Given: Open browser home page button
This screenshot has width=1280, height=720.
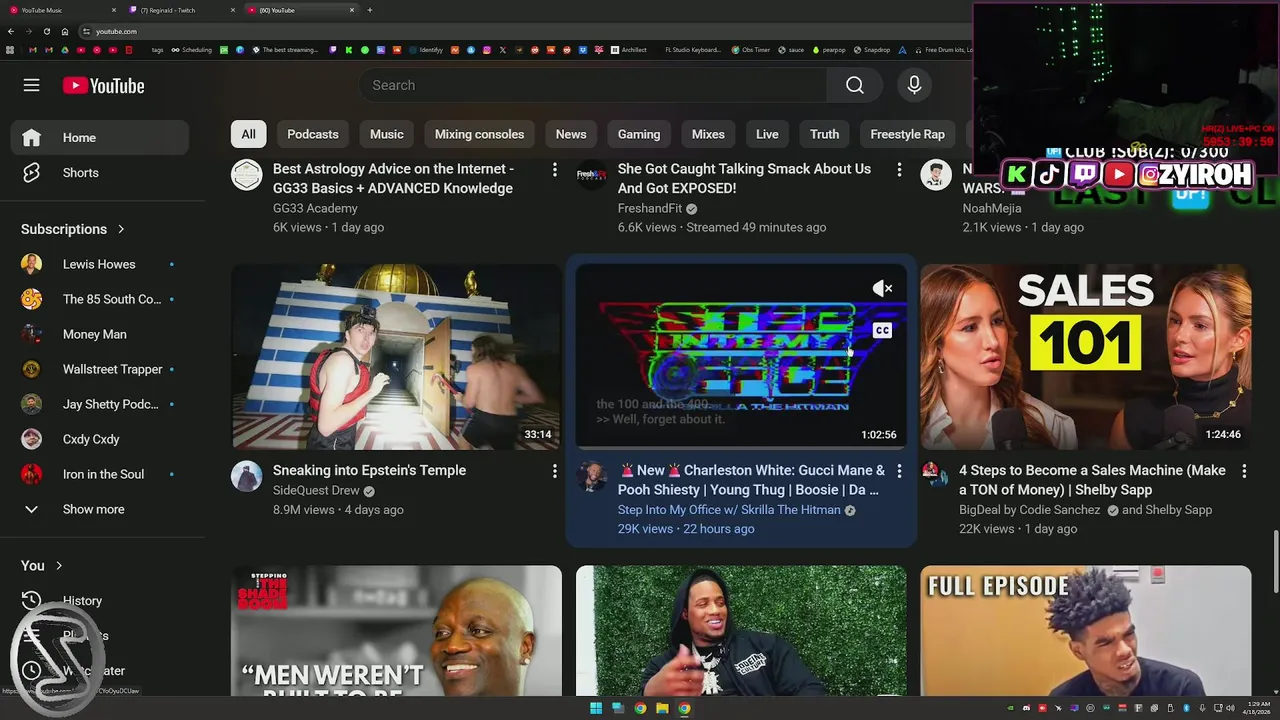Looking at the screenshot, I should 65,31.
